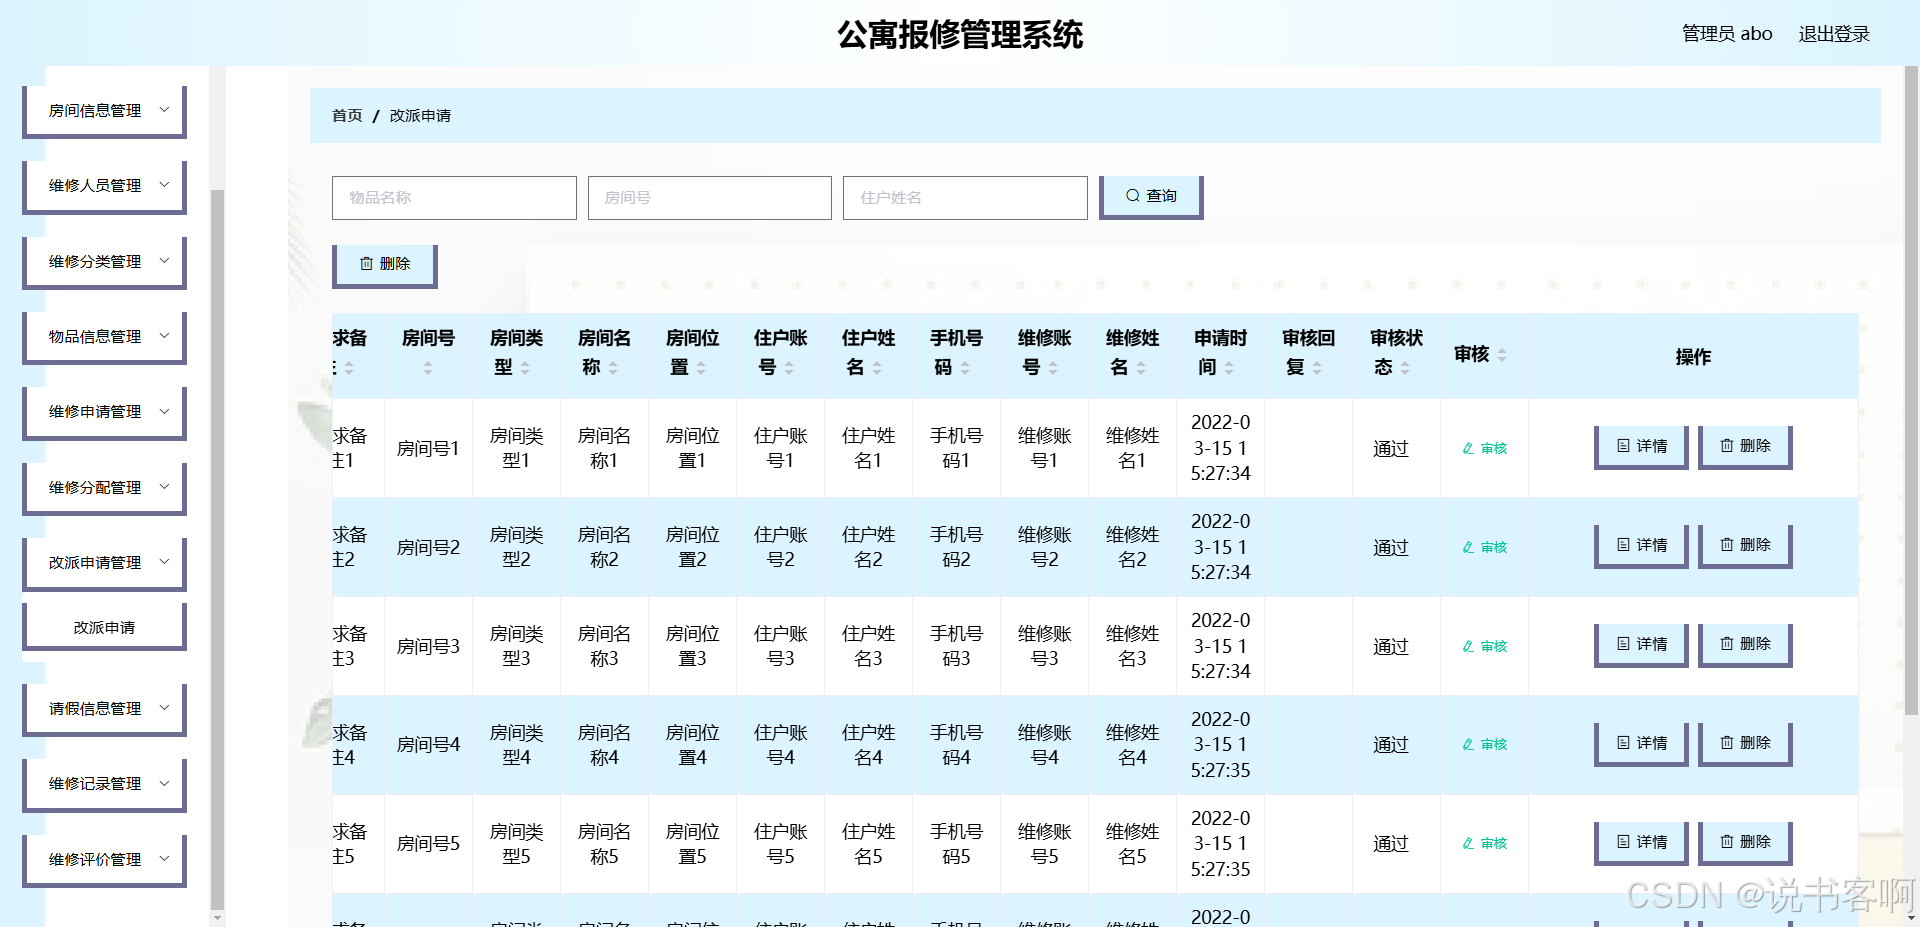Click the 操作 column header
Screen dimensions: 1920x927
pyautogui.click(x=1693, y=357)
